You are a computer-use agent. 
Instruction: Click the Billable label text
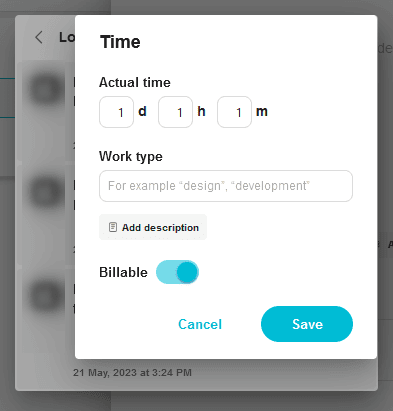tap(123, 272)
